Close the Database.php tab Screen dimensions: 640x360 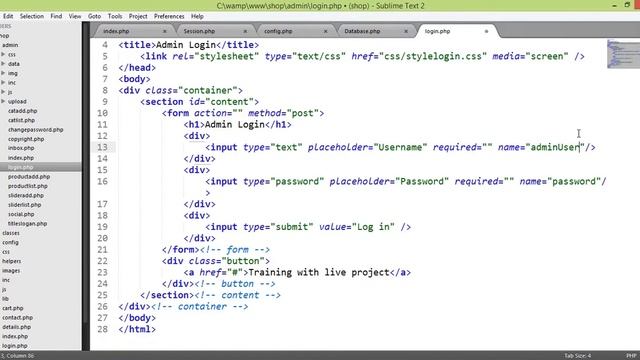406,31
